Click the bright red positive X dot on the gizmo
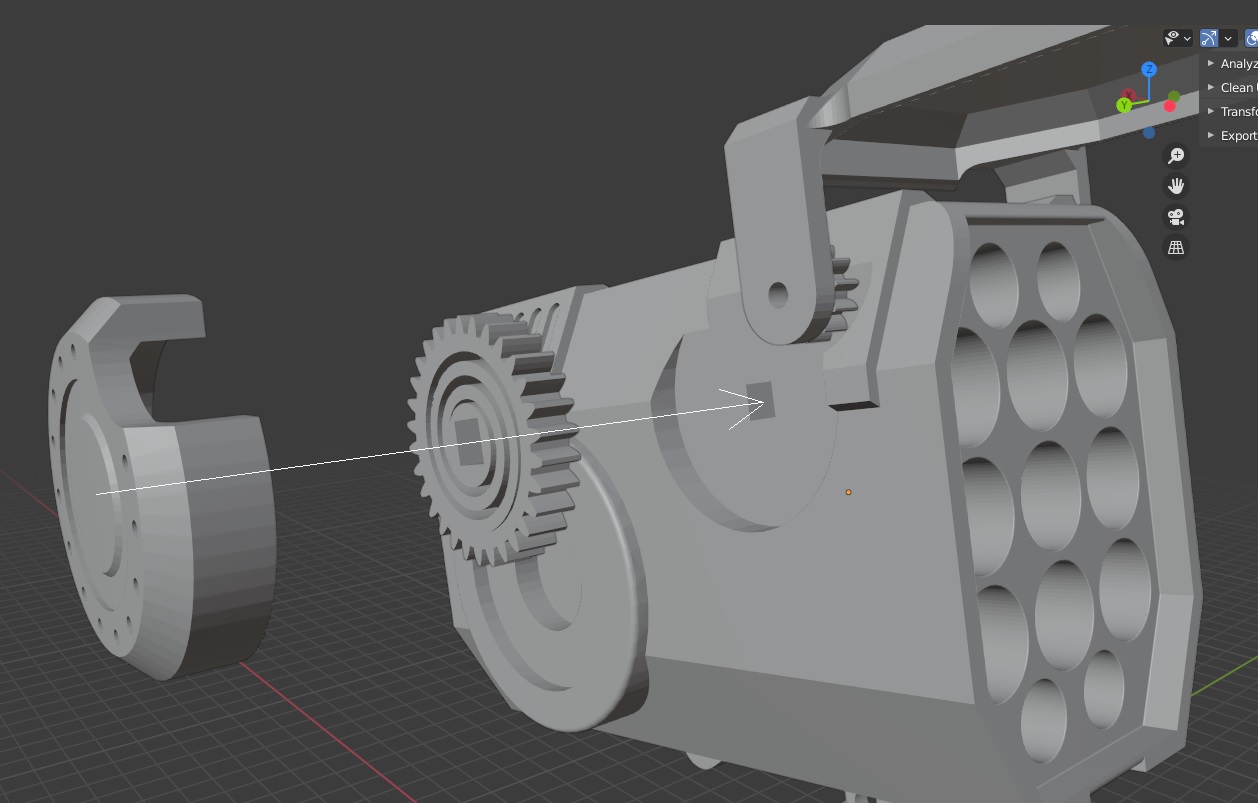Screen dimensions: 1258x803 tap(1170, 107)
